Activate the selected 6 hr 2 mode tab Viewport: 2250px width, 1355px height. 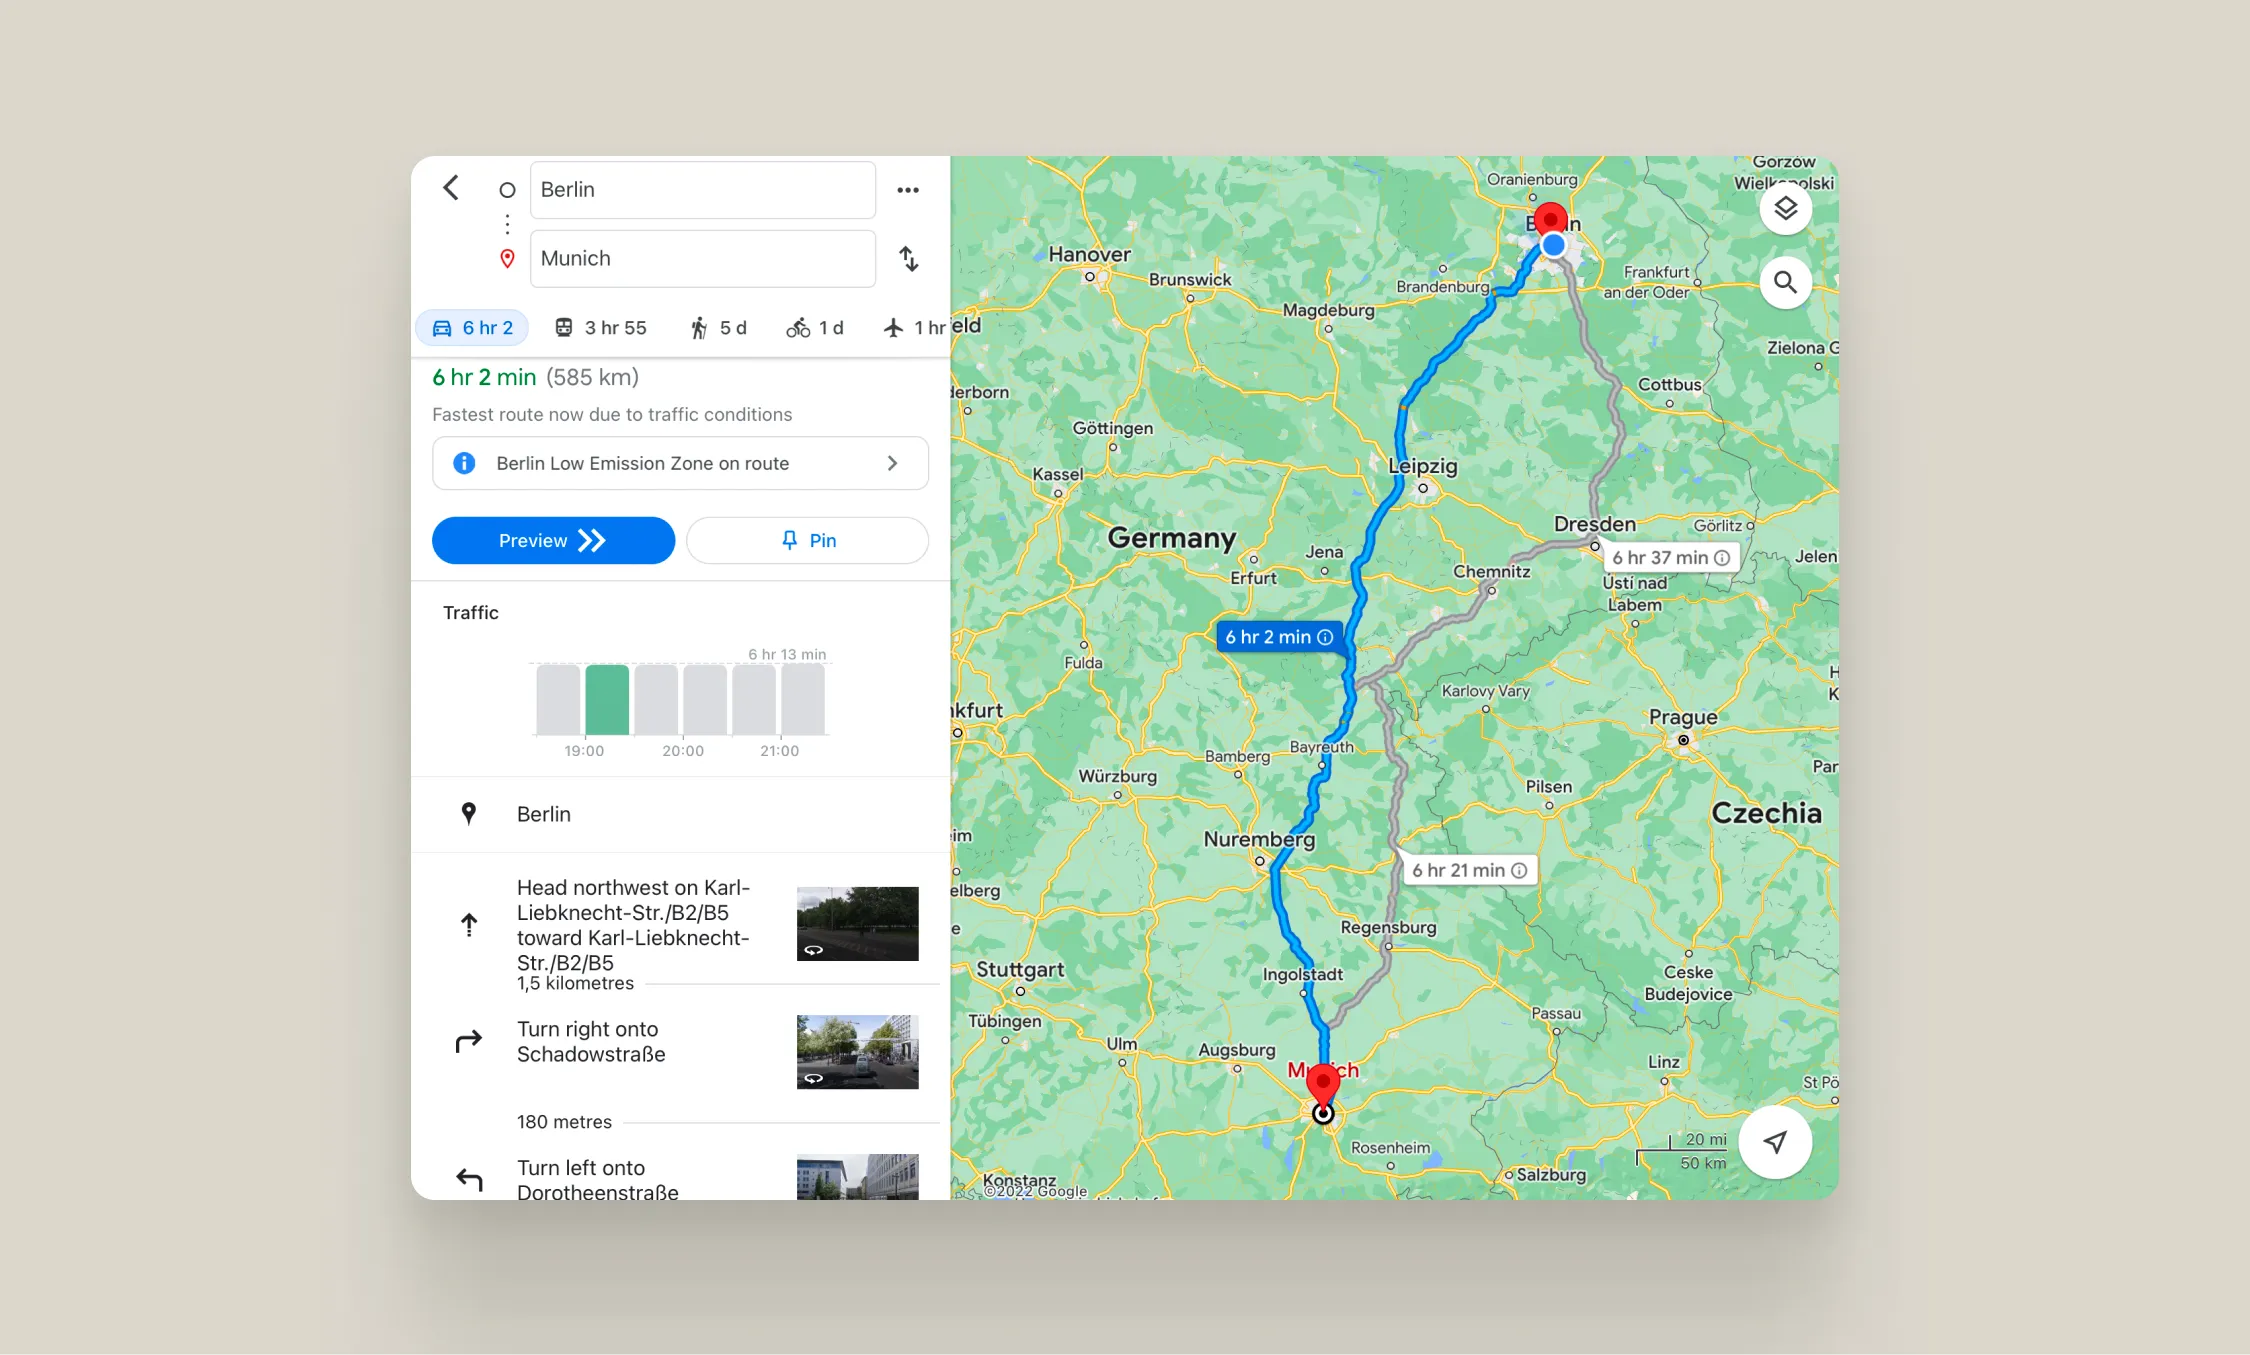pyautogui.click(x=471, y=327)
